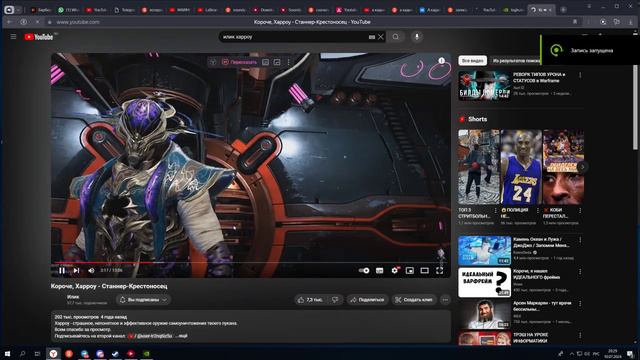Click the www.youtube.com address field
Screen dimensions: 640x360
coord(78,22)
